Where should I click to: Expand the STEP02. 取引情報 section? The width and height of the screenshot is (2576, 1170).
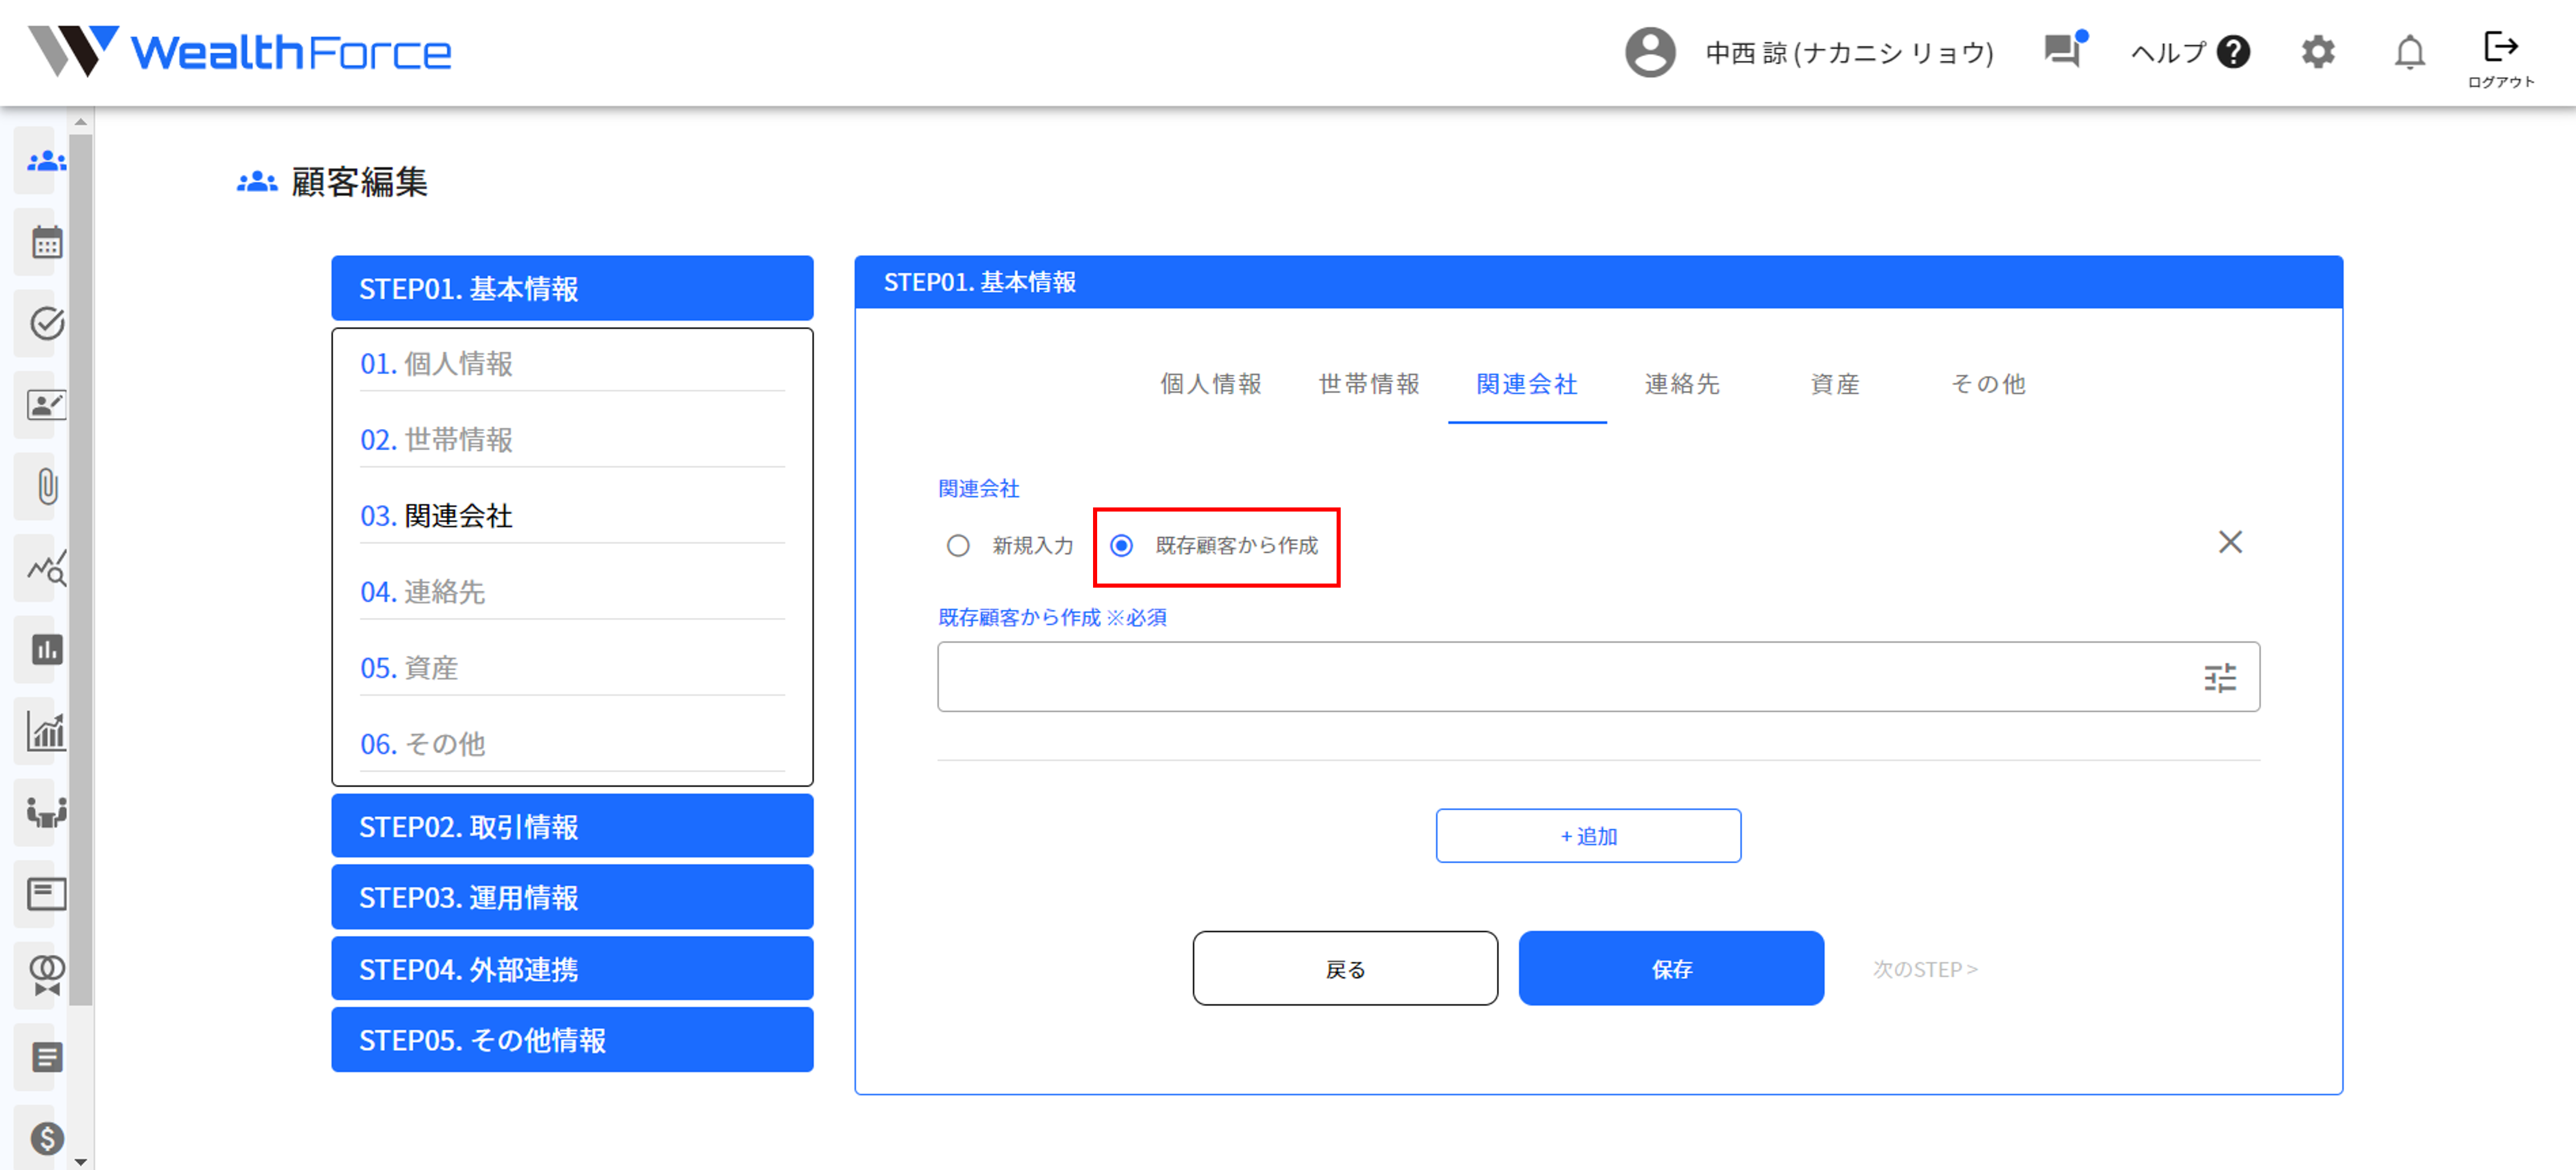(x=572, y=826)
